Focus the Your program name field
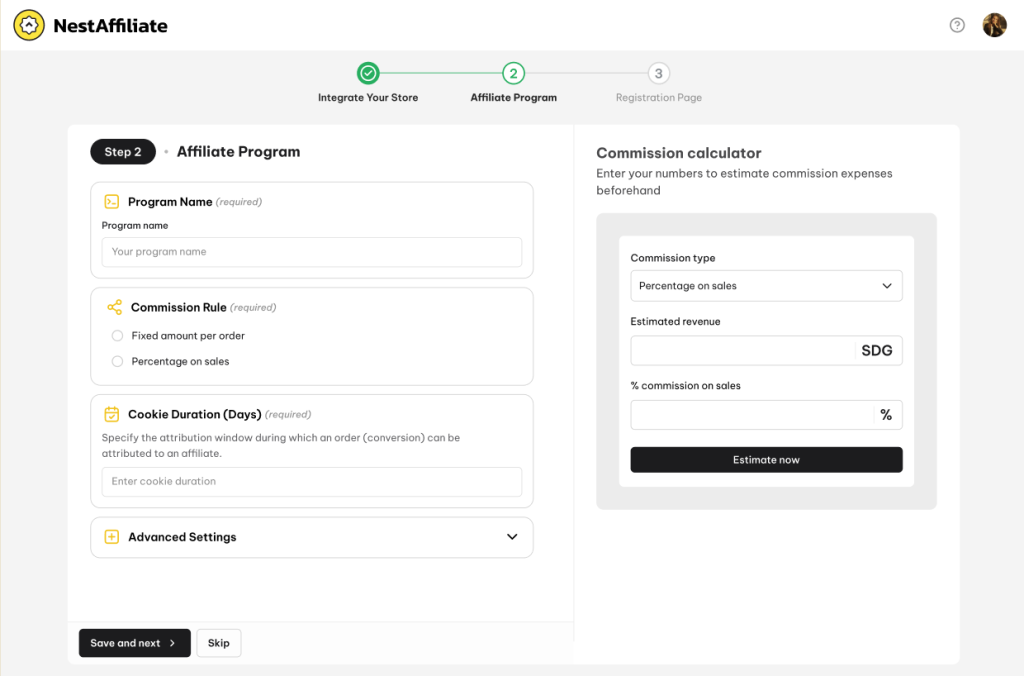Viewport: 1024px width, 676px height. click(312, 252)
